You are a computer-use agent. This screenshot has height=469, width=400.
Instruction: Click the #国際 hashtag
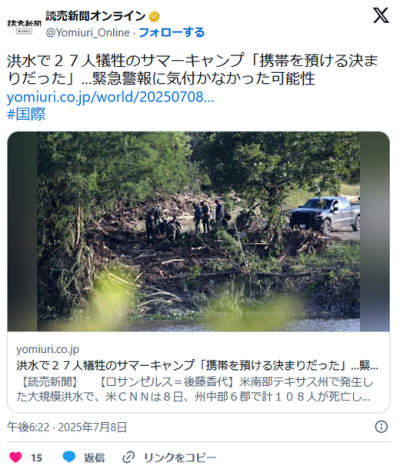coord(26,114)
